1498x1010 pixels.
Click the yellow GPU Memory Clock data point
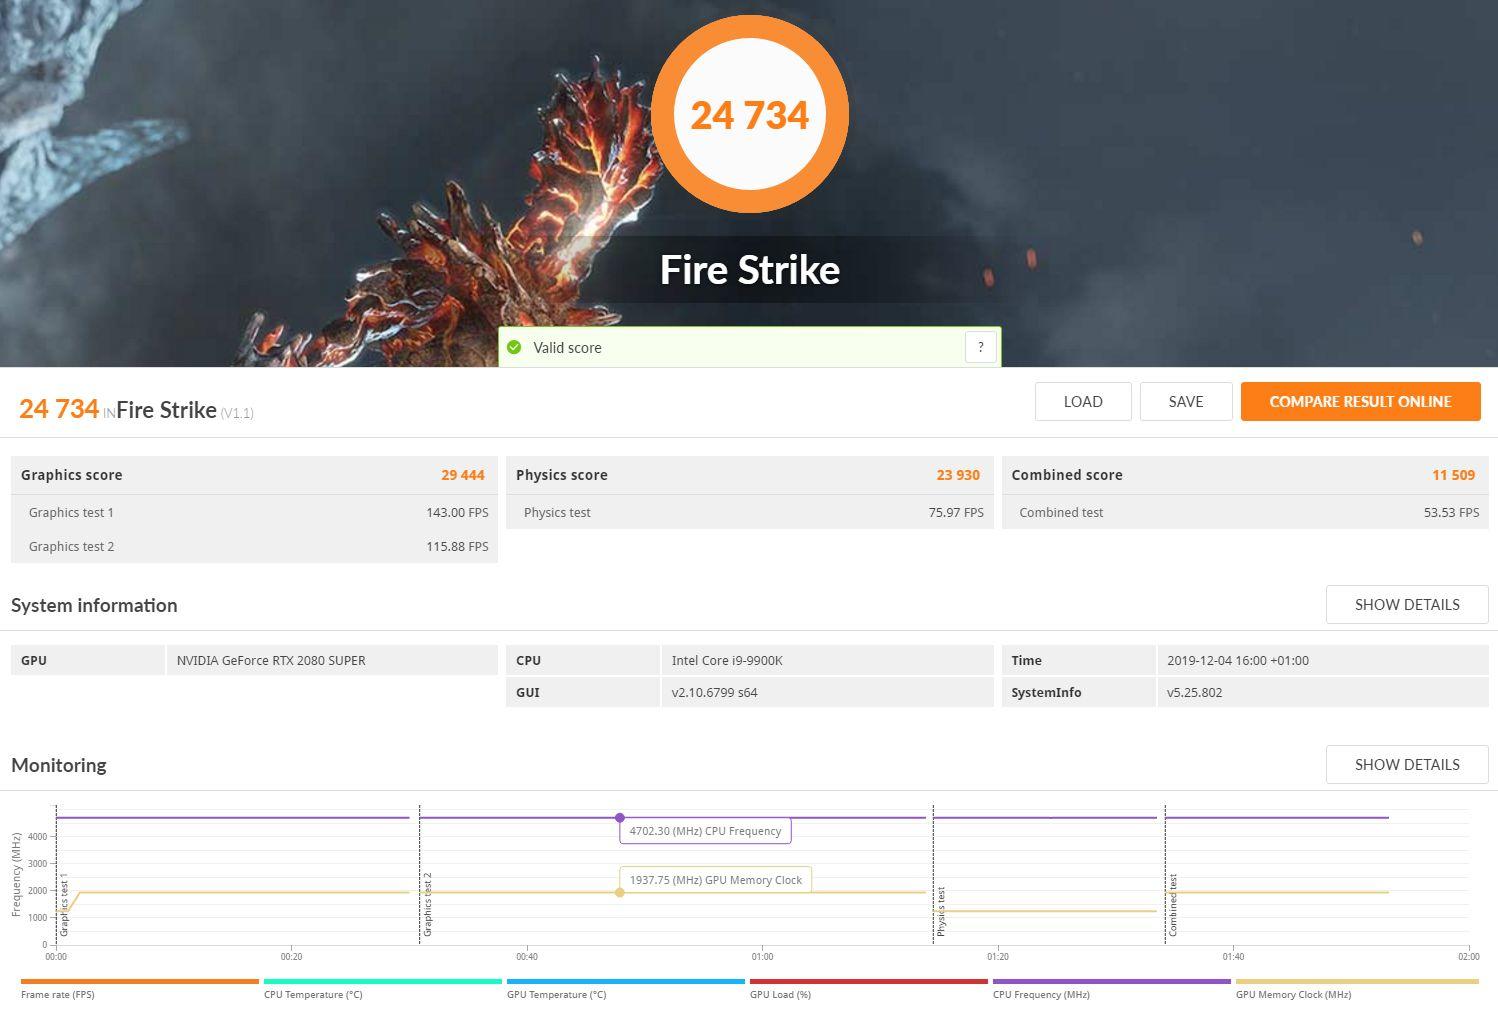(x=620, y=892)
